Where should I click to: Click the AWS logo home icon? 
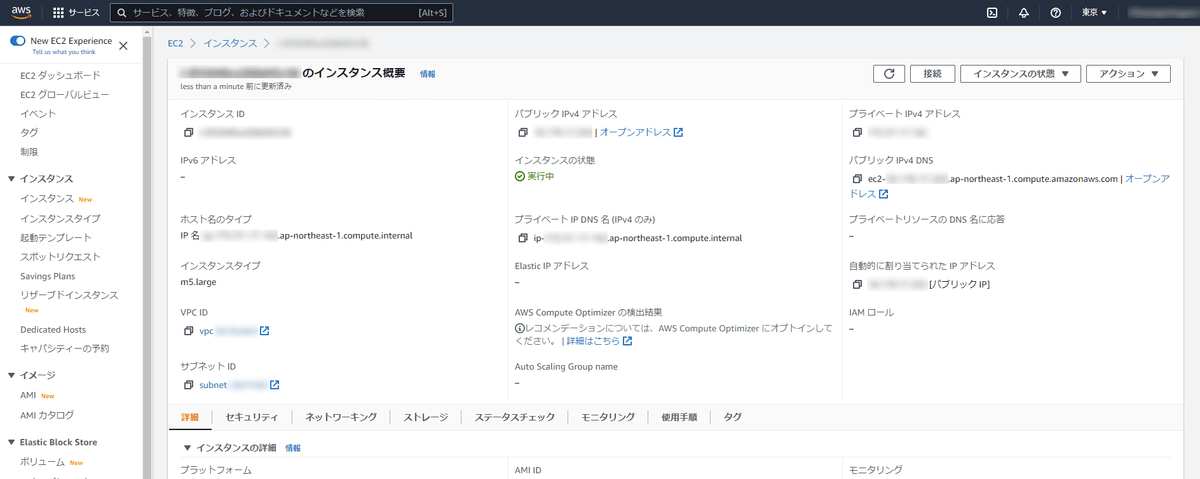[x=22, y=13]
